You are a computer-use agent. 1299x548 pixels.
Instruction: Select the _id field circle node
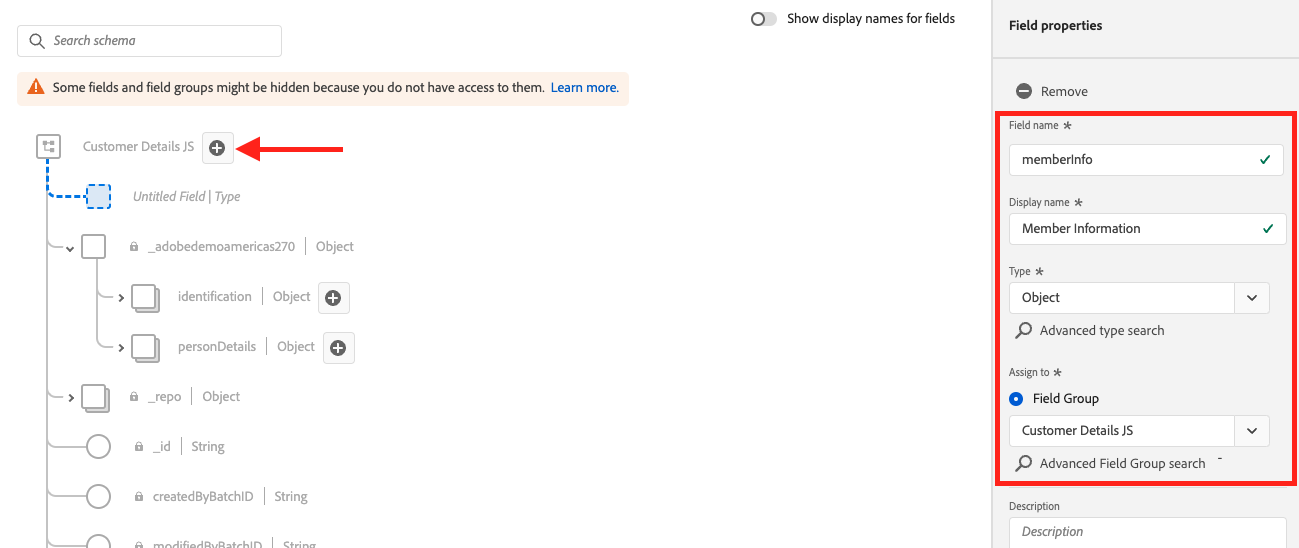(98, 446)
